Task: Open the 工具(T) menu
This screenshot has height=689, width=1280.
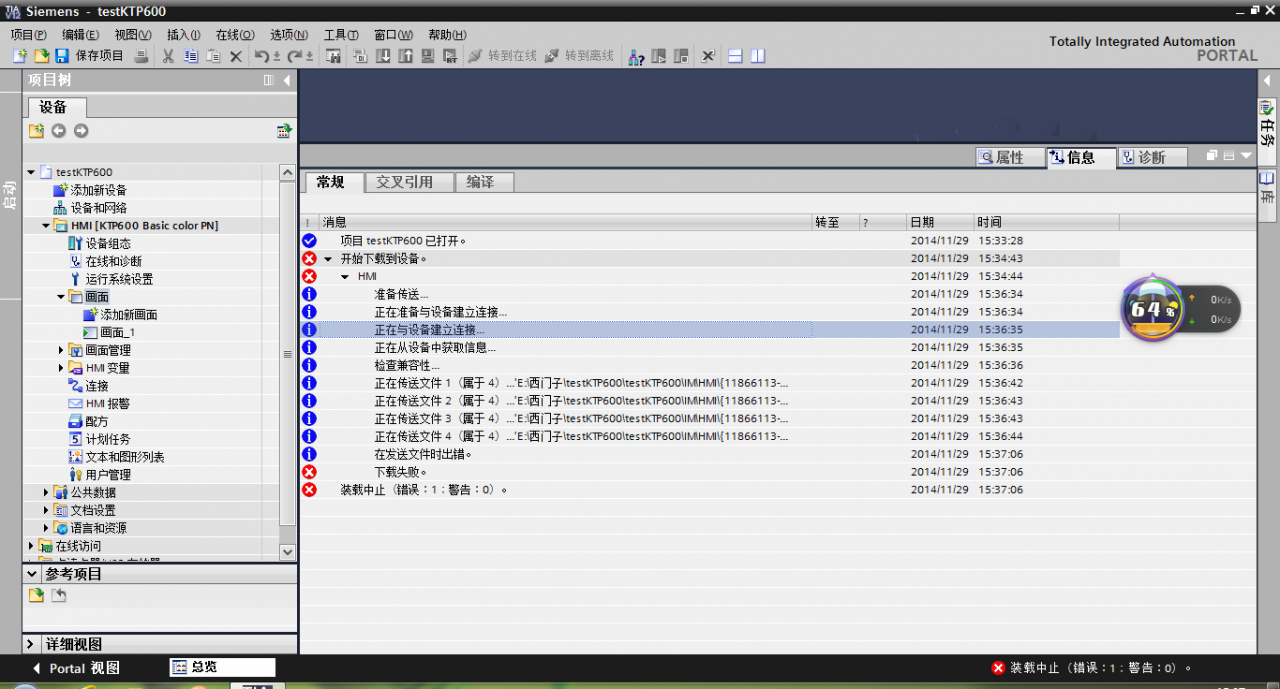Action: (341, 34)
